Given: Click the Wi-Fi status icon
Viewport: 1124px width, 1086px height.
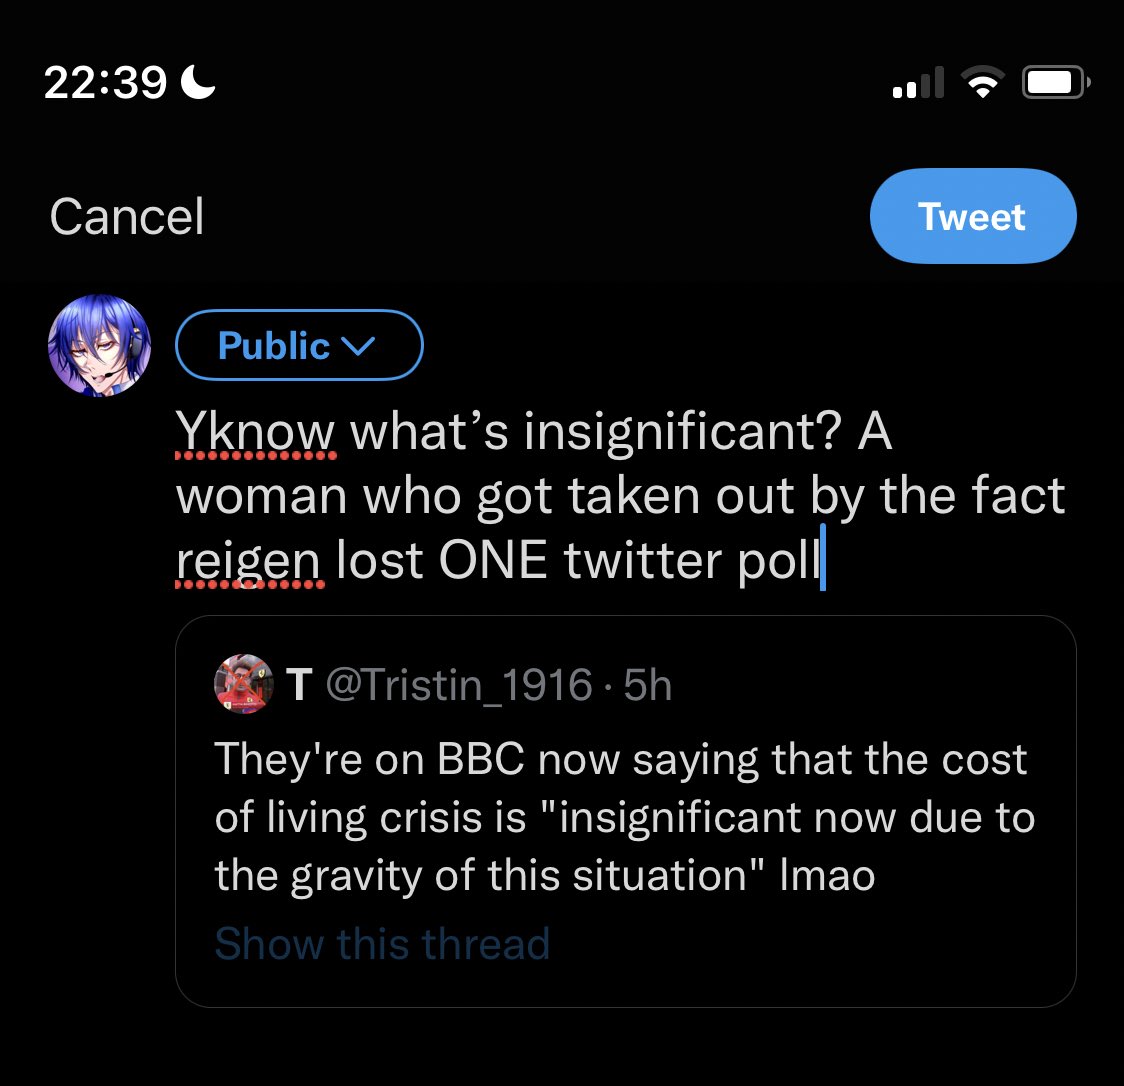Looking at the screenshot, I should pos(983,82).
